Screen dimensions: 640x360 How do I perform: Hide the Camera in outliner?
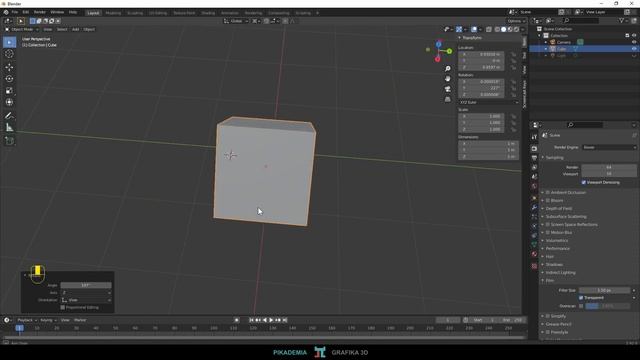634,42
